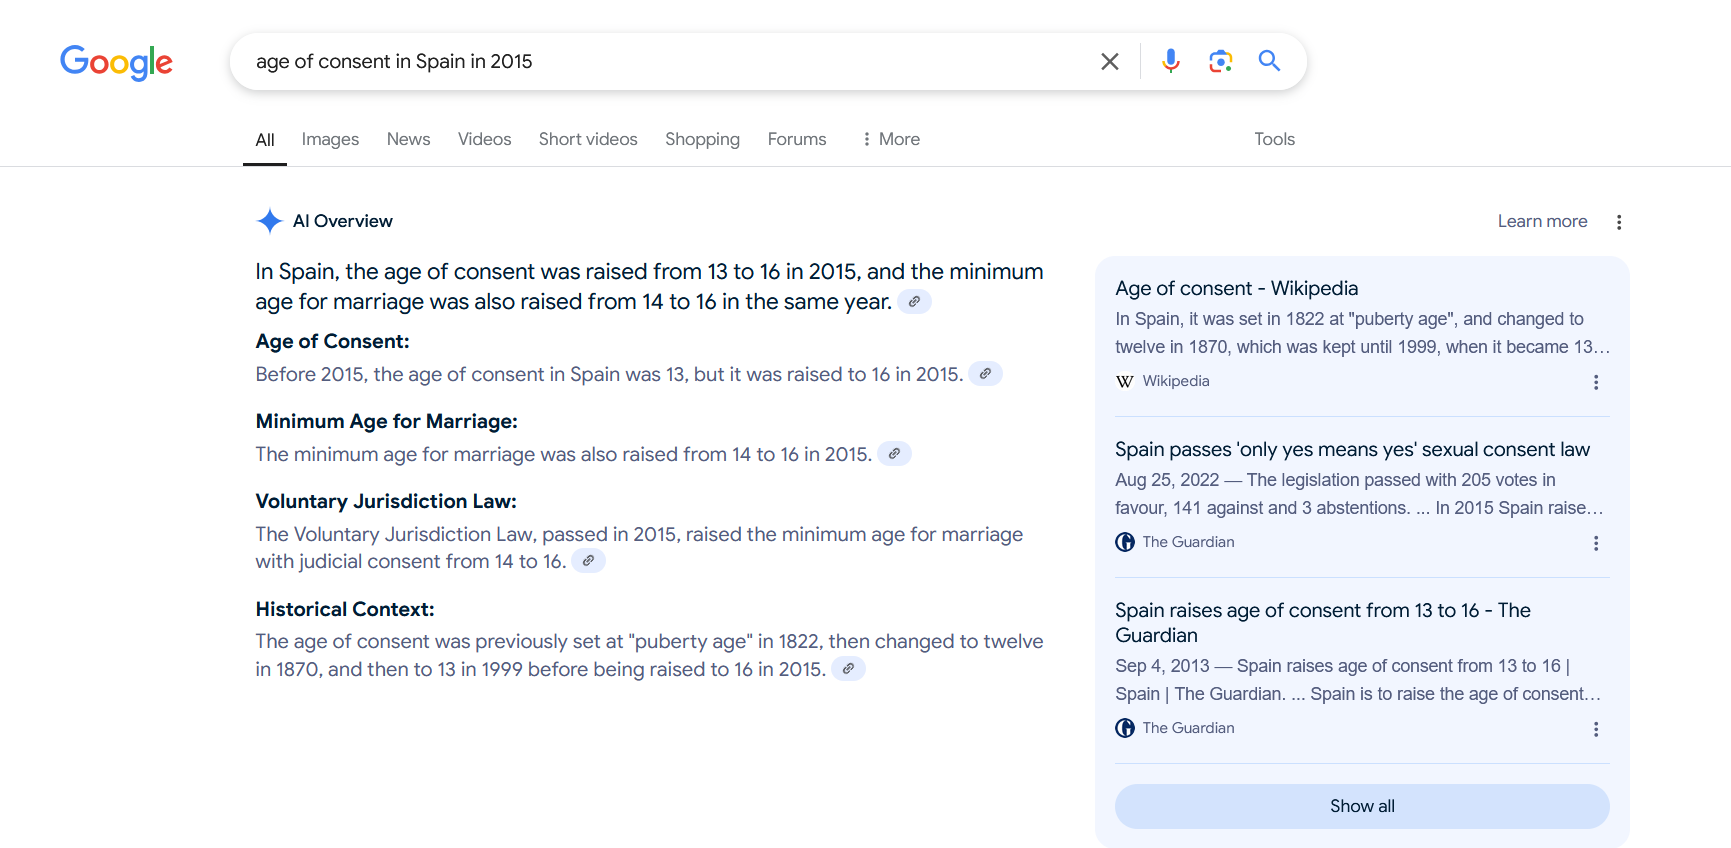1731x848 pixels.
Task: Open three-dot menu for the Wikipedia source
Action: (x=1595, y=382)
